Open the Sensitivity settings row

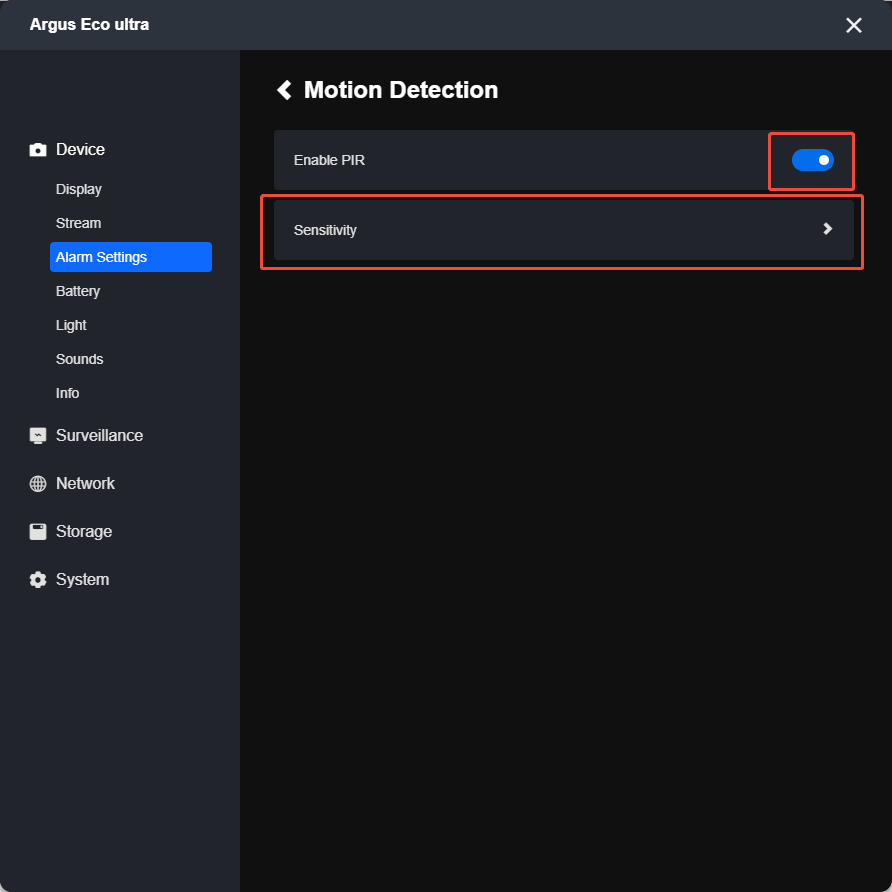[x=563, y=230]
